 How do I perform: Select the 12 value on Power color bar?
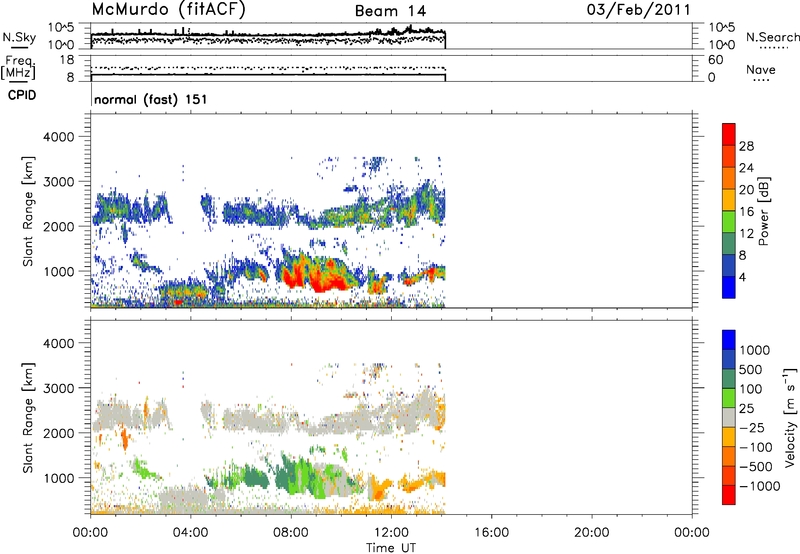[x=746, y=234]
